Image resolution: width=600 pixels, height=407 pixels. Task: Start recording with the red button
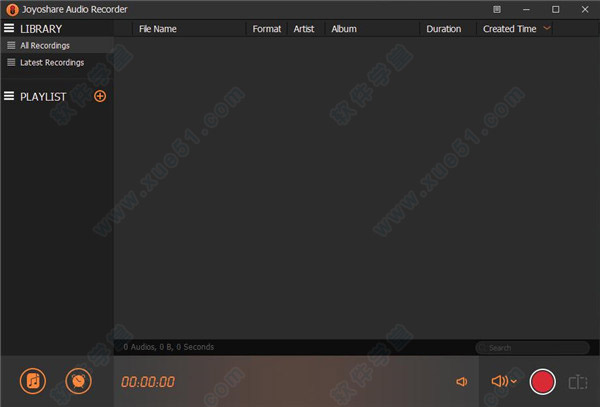point(543,381)
